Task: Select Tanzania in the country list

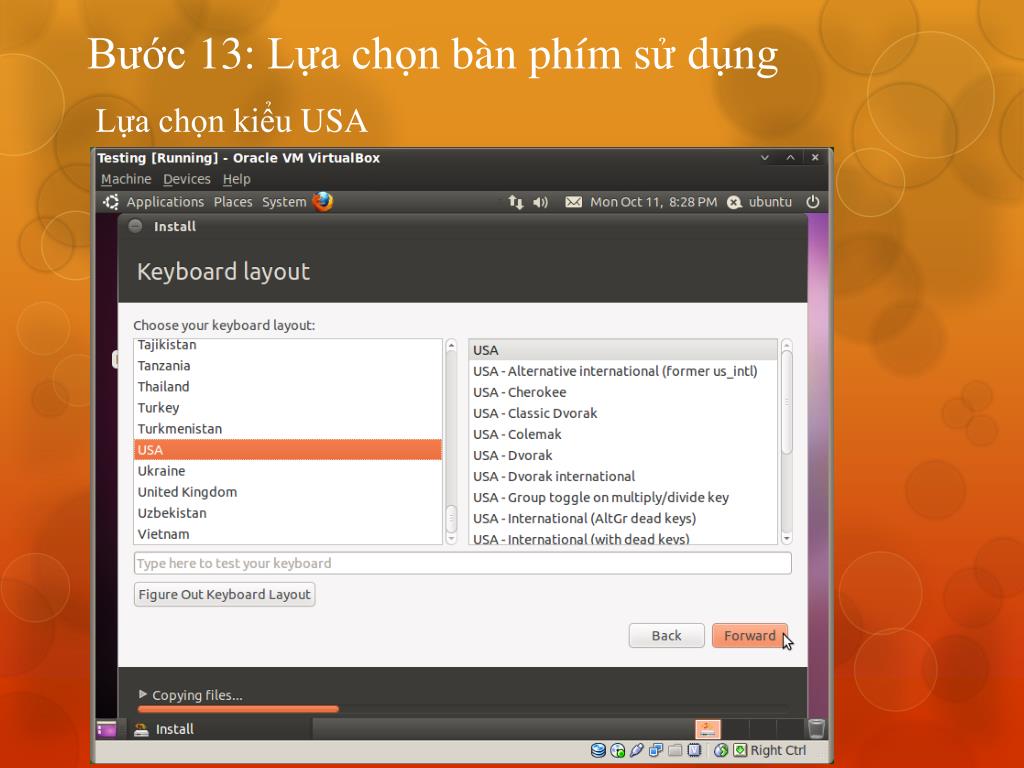Action: [x=288, y=366]
